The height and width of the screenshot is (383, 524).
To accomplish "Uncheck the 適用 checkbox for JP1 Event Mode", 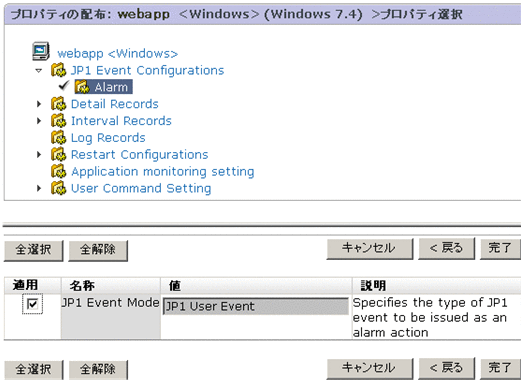I will click(32, 304).
